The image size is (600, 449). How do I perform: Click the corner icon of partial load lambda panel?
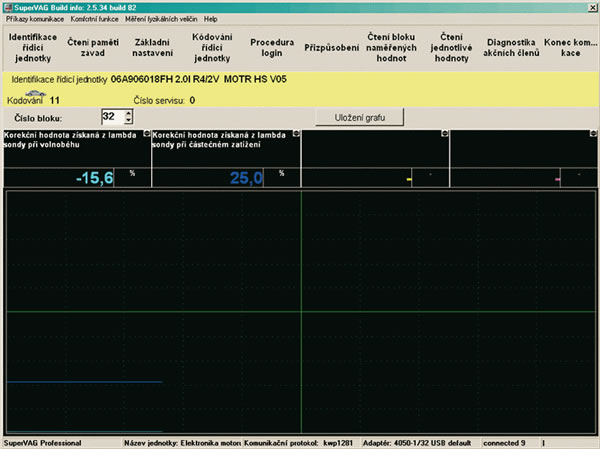pyautogui.click(x=296, y=134)
